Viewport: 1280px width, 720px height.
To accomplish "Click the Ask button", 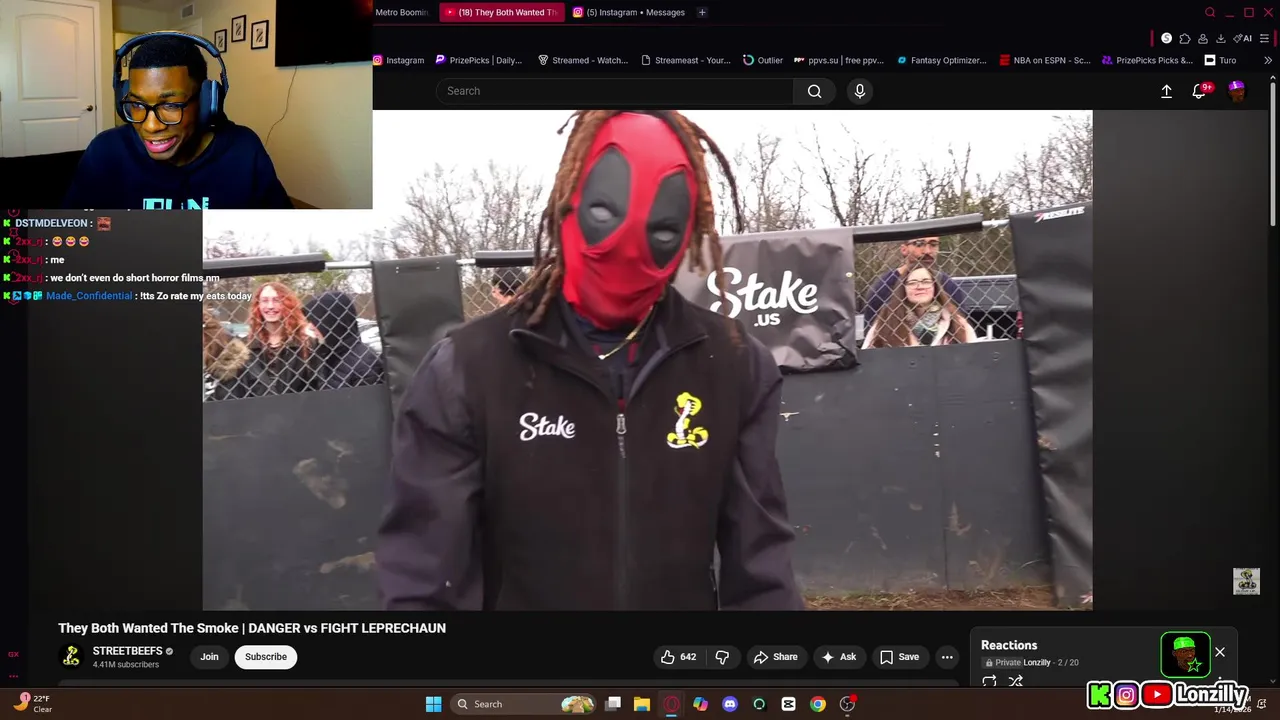I will coord(838,657).
